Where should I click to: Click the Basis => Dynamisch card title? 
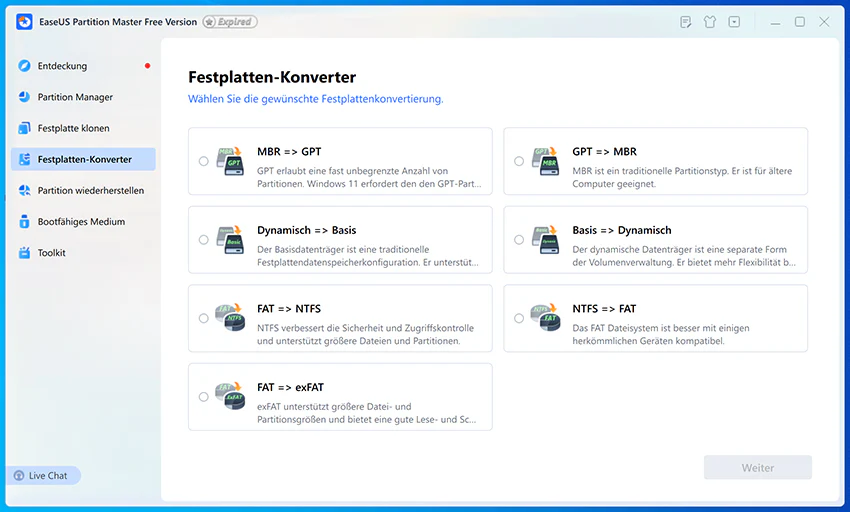point(622,230)
